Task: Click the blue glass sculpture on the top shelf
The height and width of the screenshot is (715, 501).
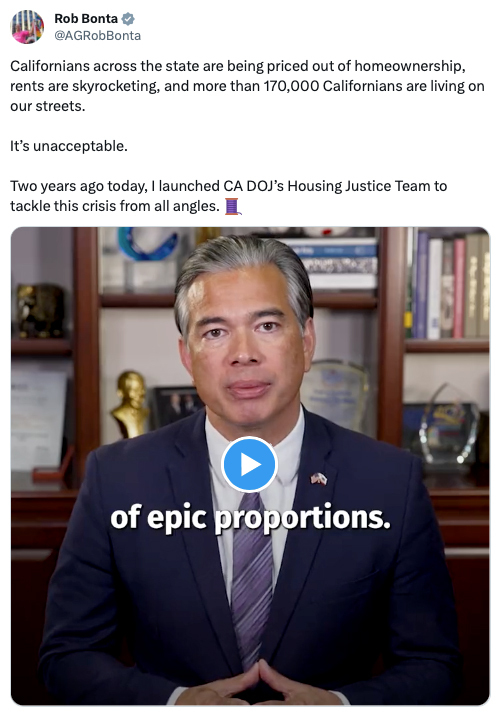Action: [x=147, y=244]
